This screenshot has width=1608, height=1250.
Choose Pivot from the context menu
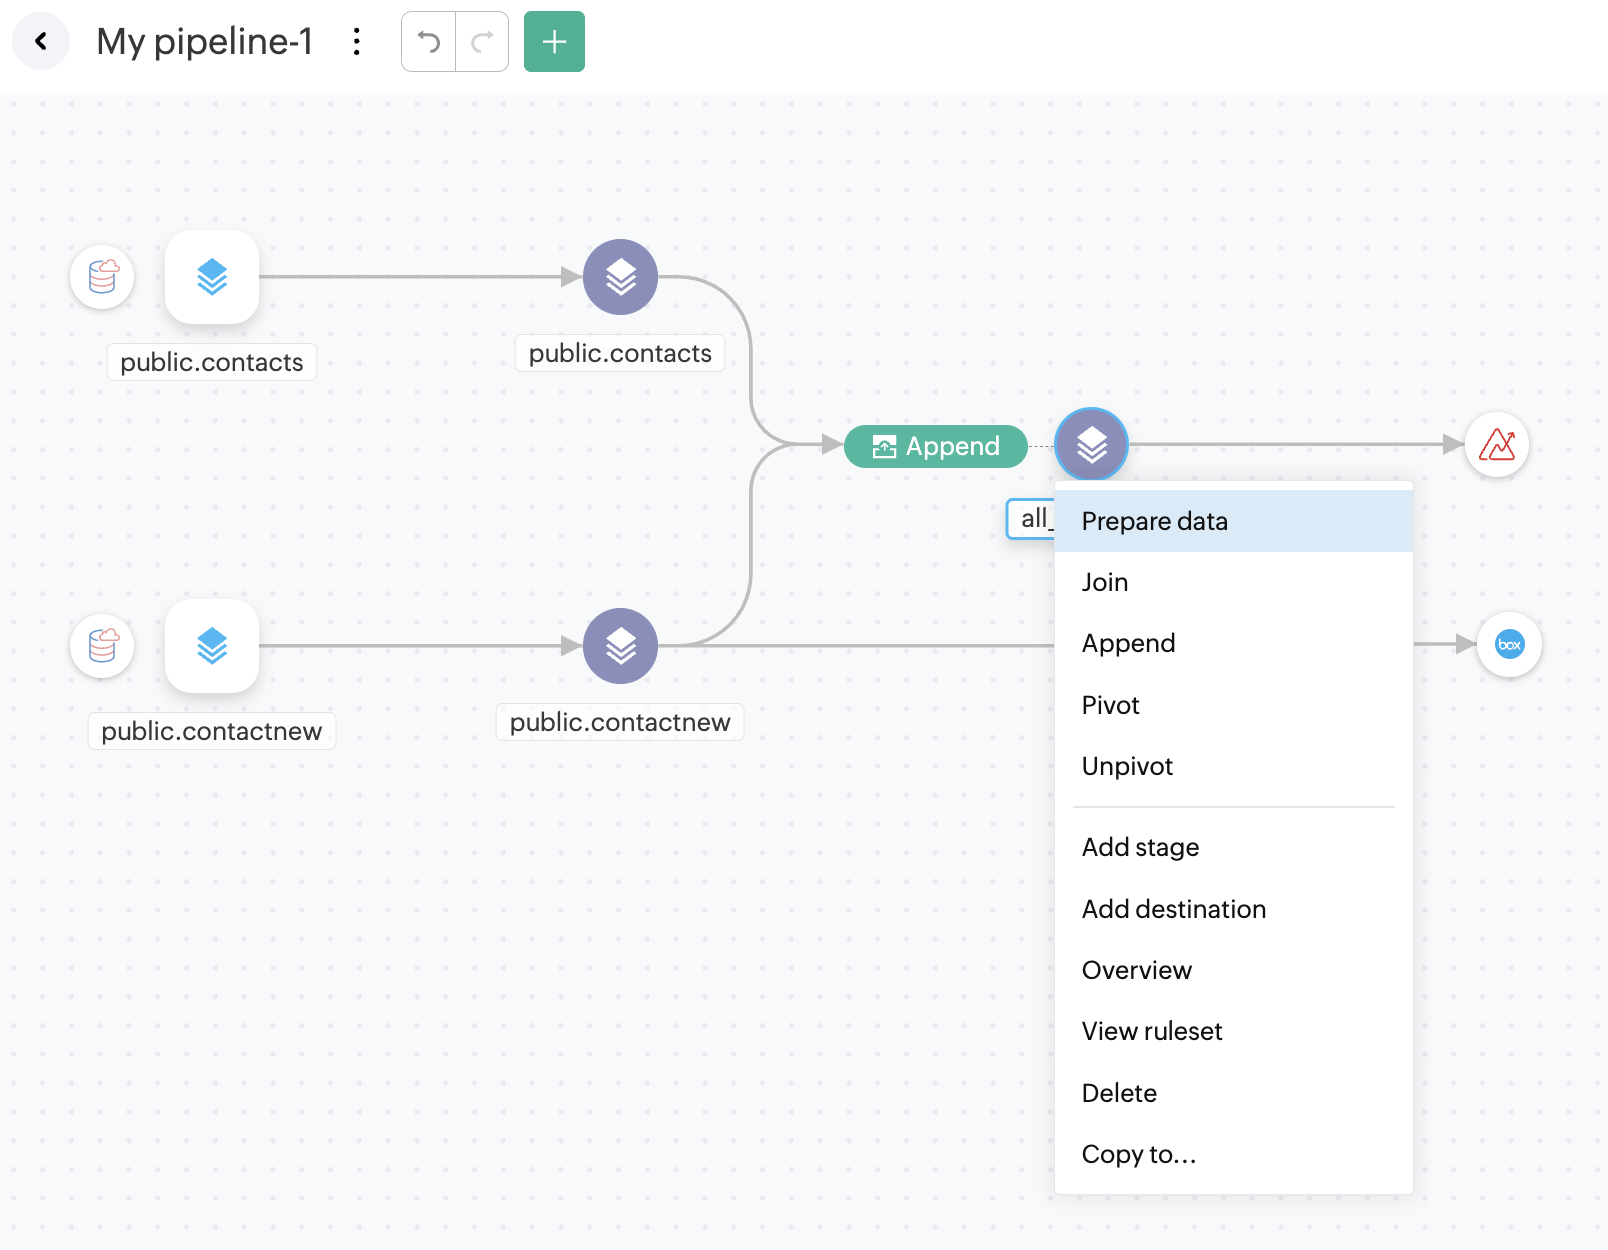point(1111,705)
